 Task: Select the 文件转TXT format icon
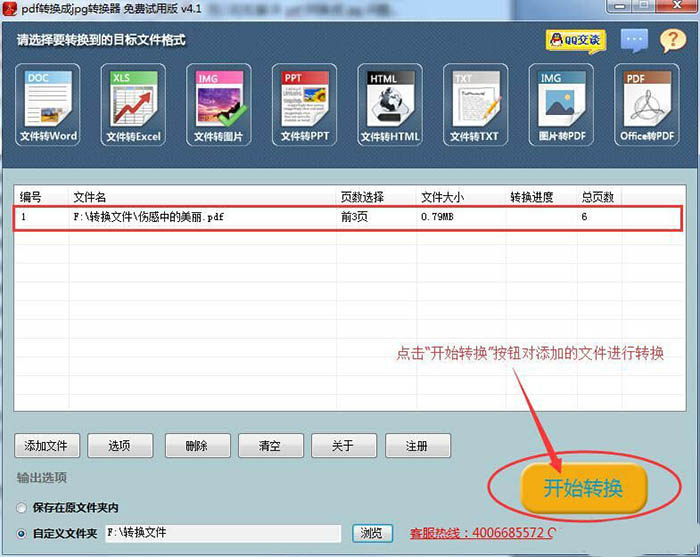click(x=475, y=105)
